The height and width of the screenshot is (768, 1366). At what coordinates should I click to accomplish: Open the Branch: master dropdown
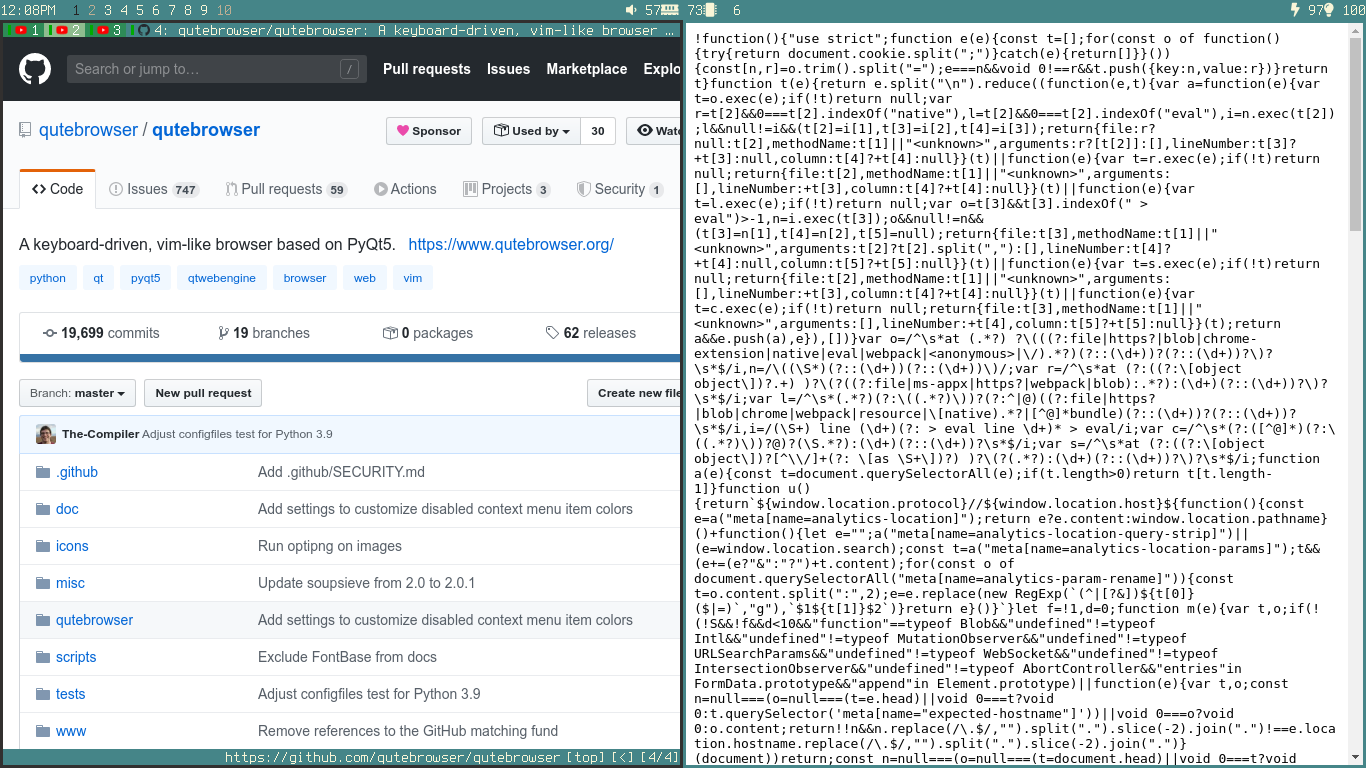pyautogui.click(x=78, y=393)
